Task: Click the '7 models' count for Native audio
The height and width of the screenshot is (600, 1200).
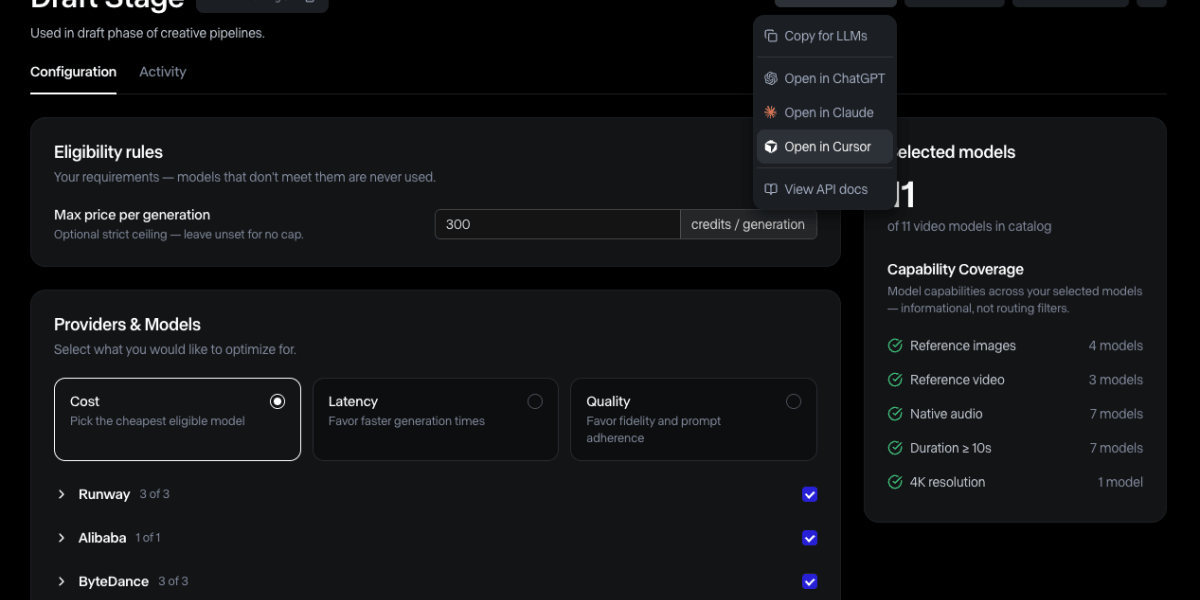Action: 1116,414
